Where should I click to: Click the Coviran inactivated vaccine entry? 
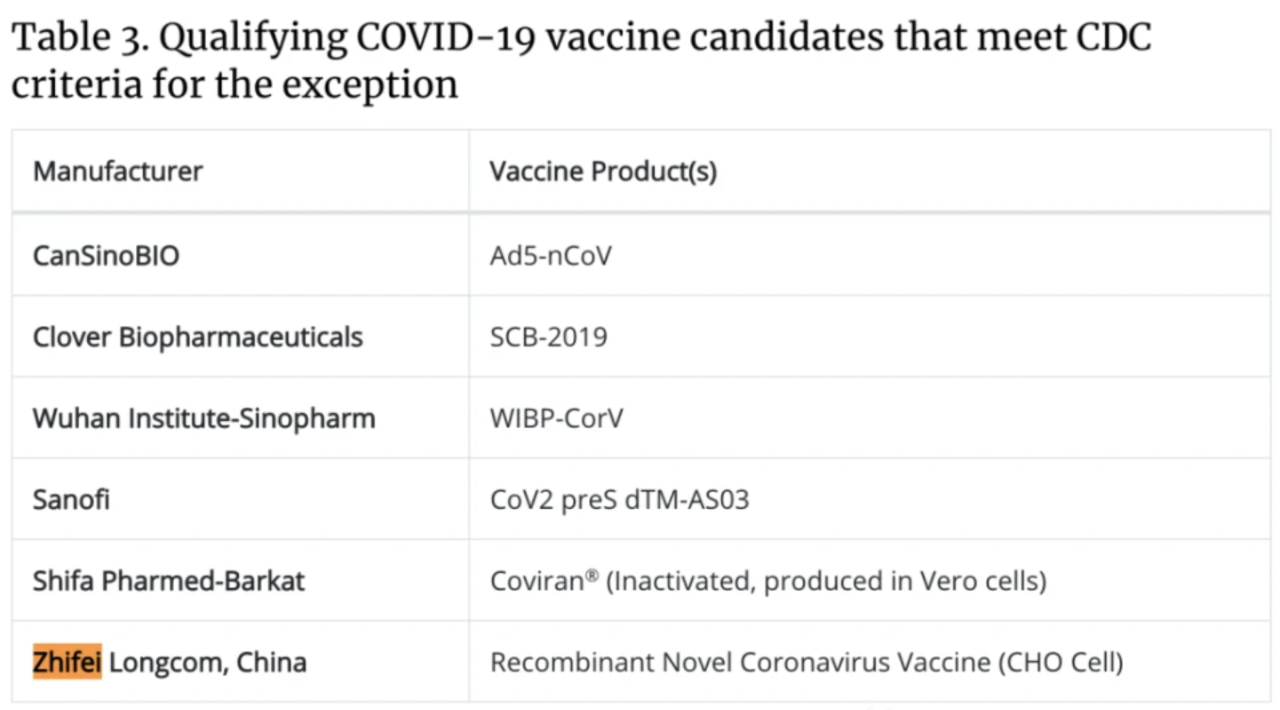pyautogui.click(x=768, y=581)
